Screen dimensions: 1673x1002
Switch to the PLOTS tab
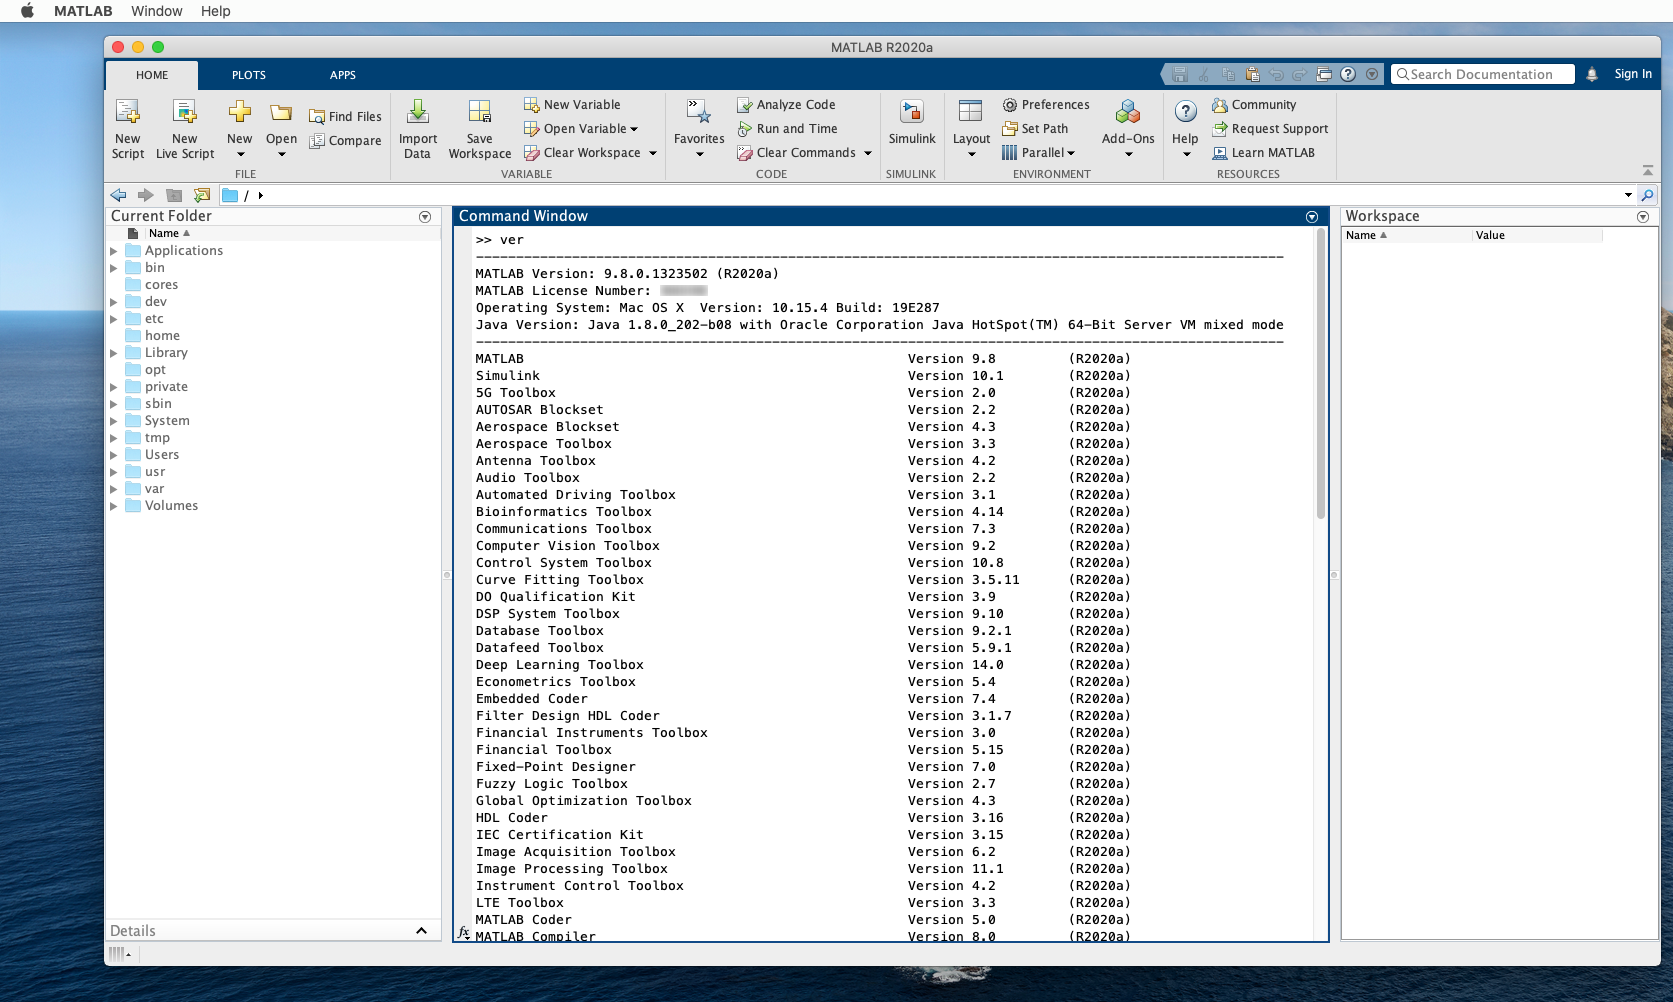[x=249, y=75]
